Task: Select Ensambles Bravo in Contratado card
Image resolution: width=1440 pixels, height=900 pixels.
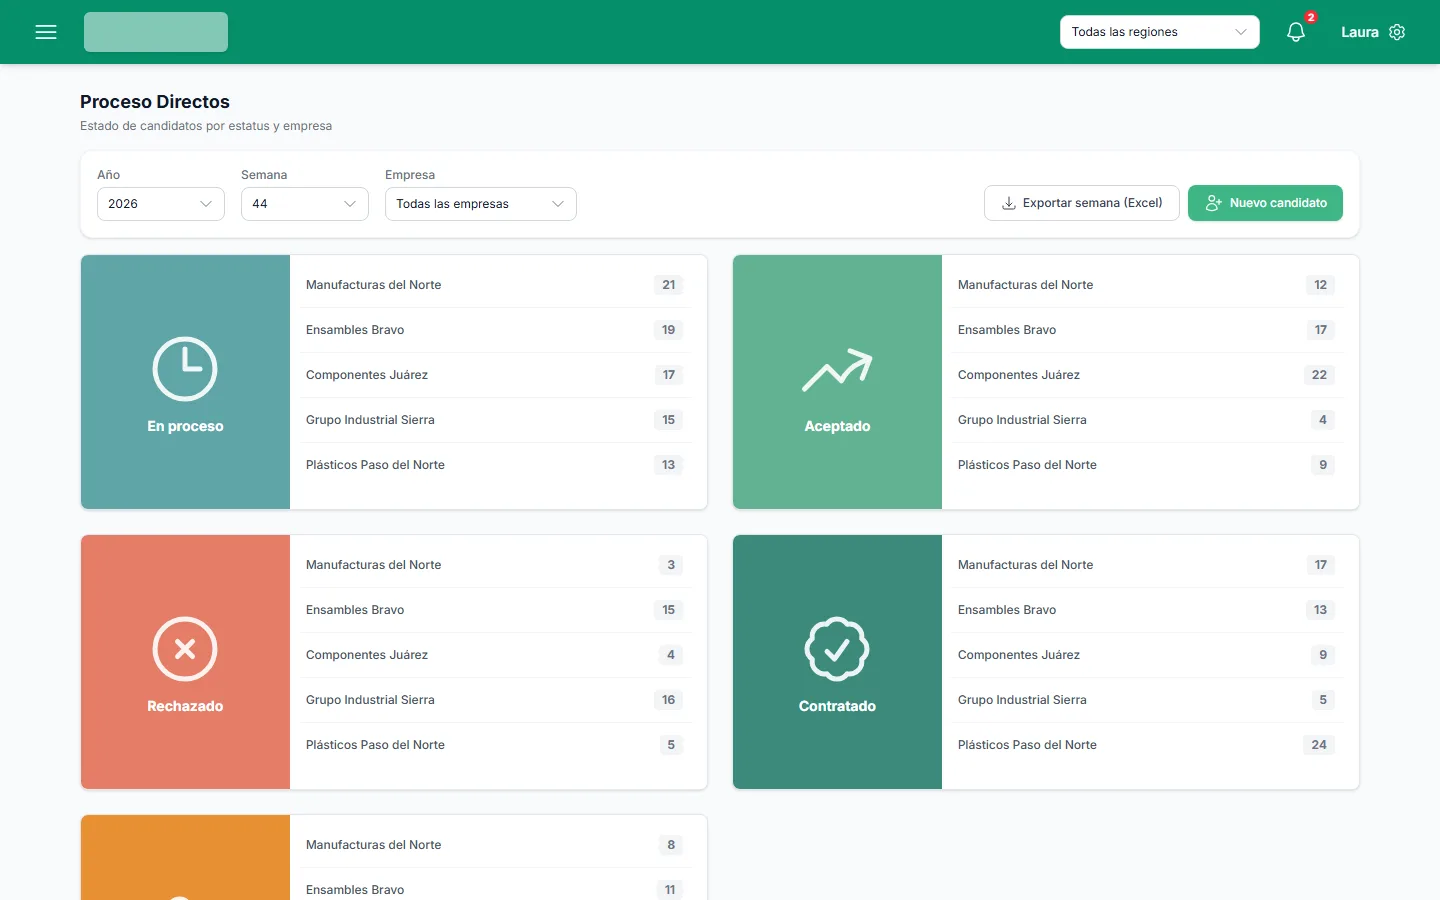Action: 1149,610
